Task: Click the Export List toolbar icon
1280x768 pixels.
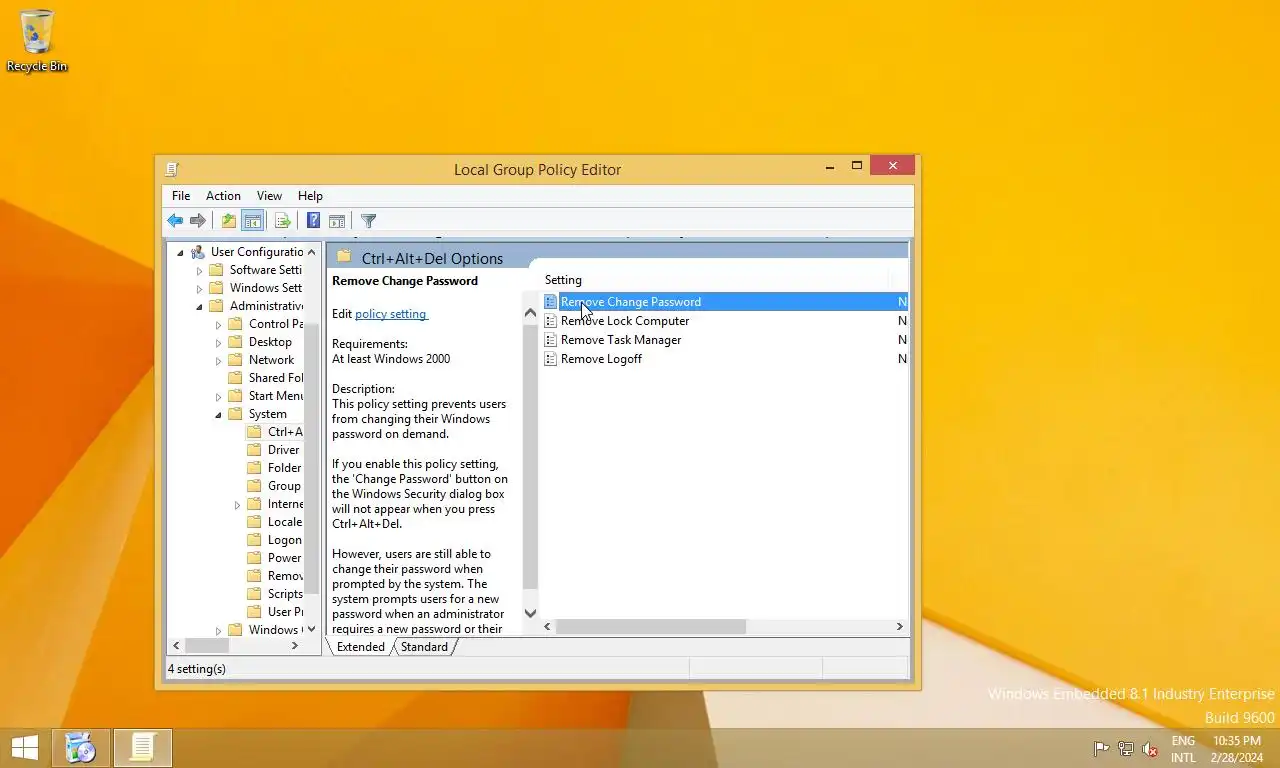Action: 283,221
